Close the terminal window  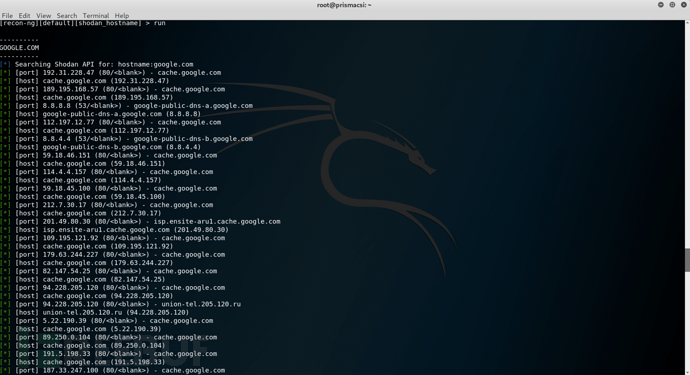pyautogui.click(x=683, y=5)
